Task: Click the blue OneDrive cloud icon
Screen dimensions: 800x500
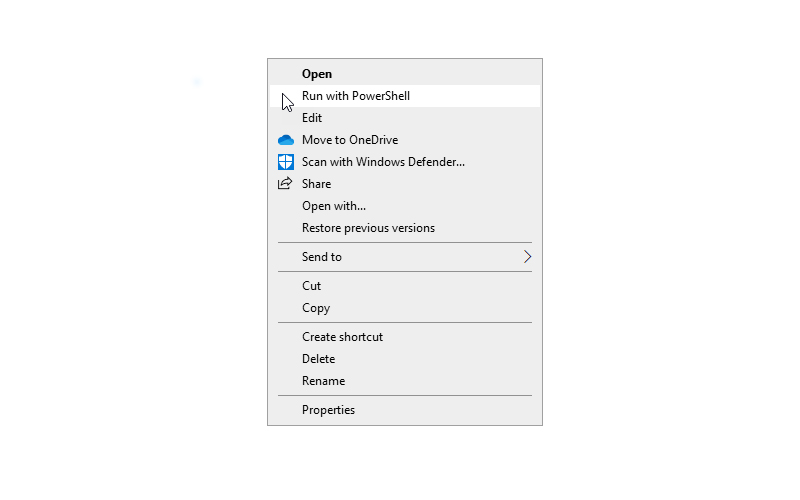Action: point(285,140)
